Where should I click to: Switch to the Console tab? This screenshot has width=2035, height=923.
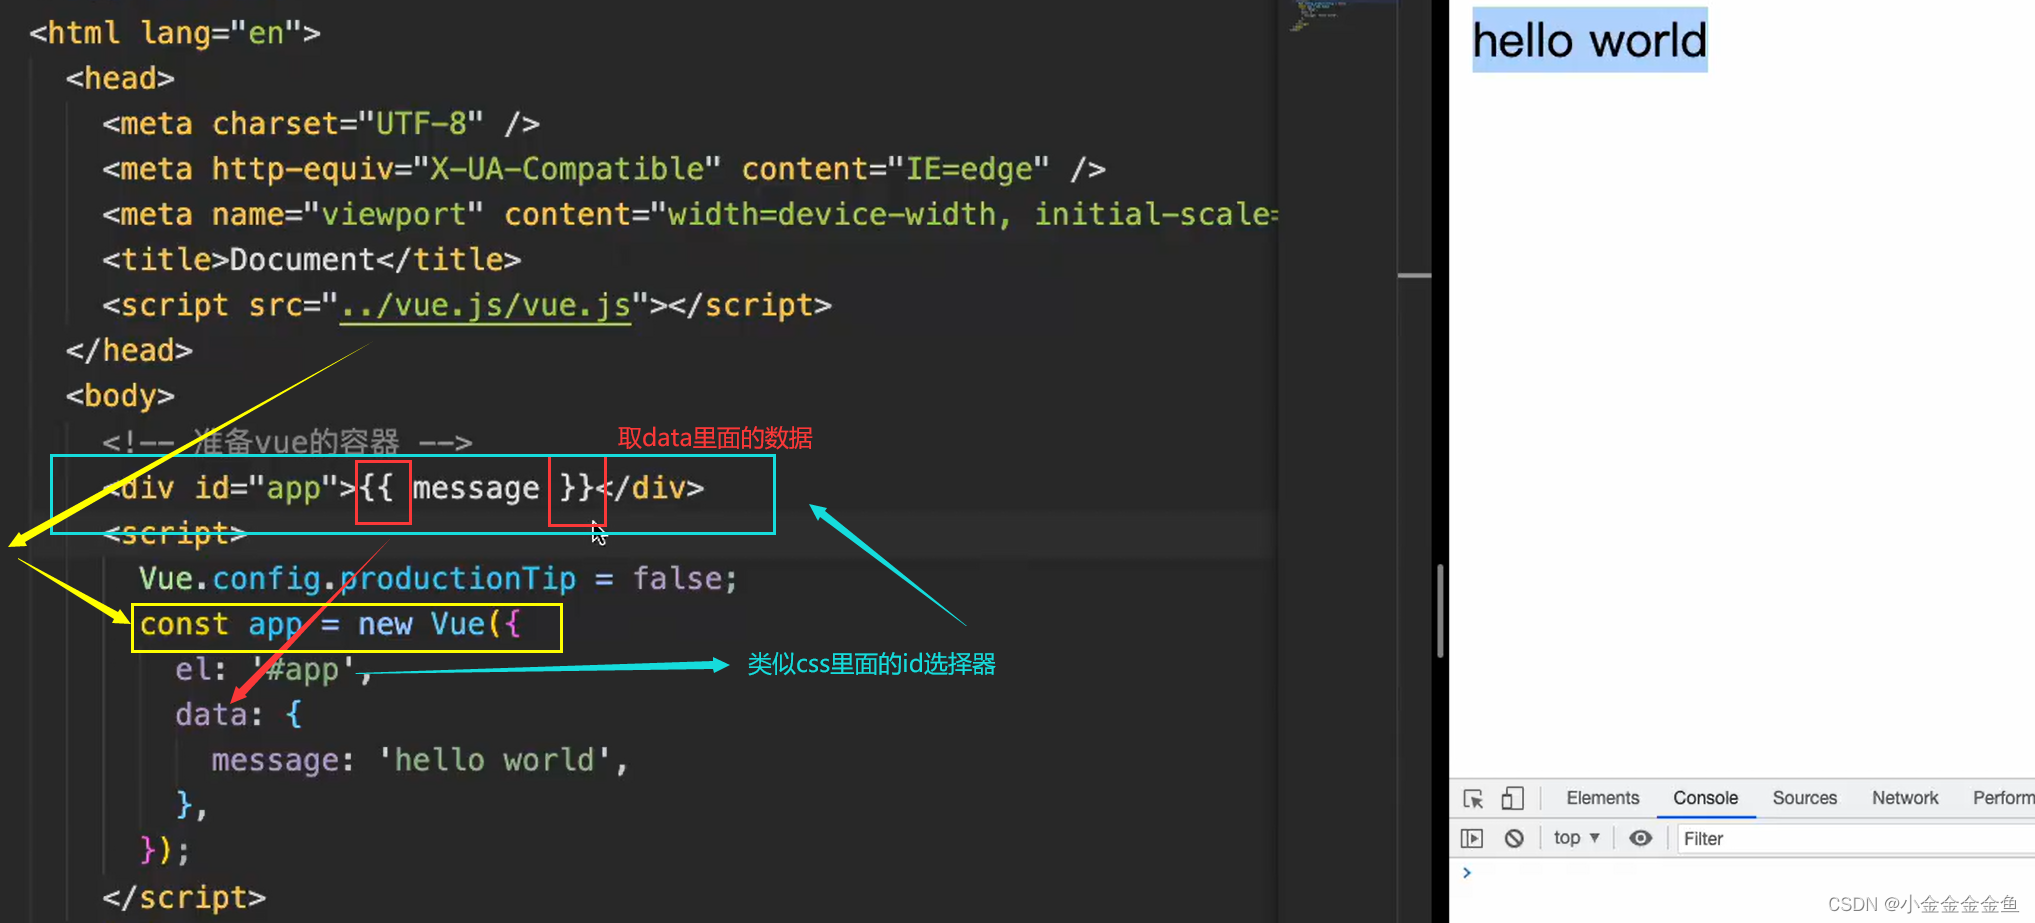tap(1705, 798)
